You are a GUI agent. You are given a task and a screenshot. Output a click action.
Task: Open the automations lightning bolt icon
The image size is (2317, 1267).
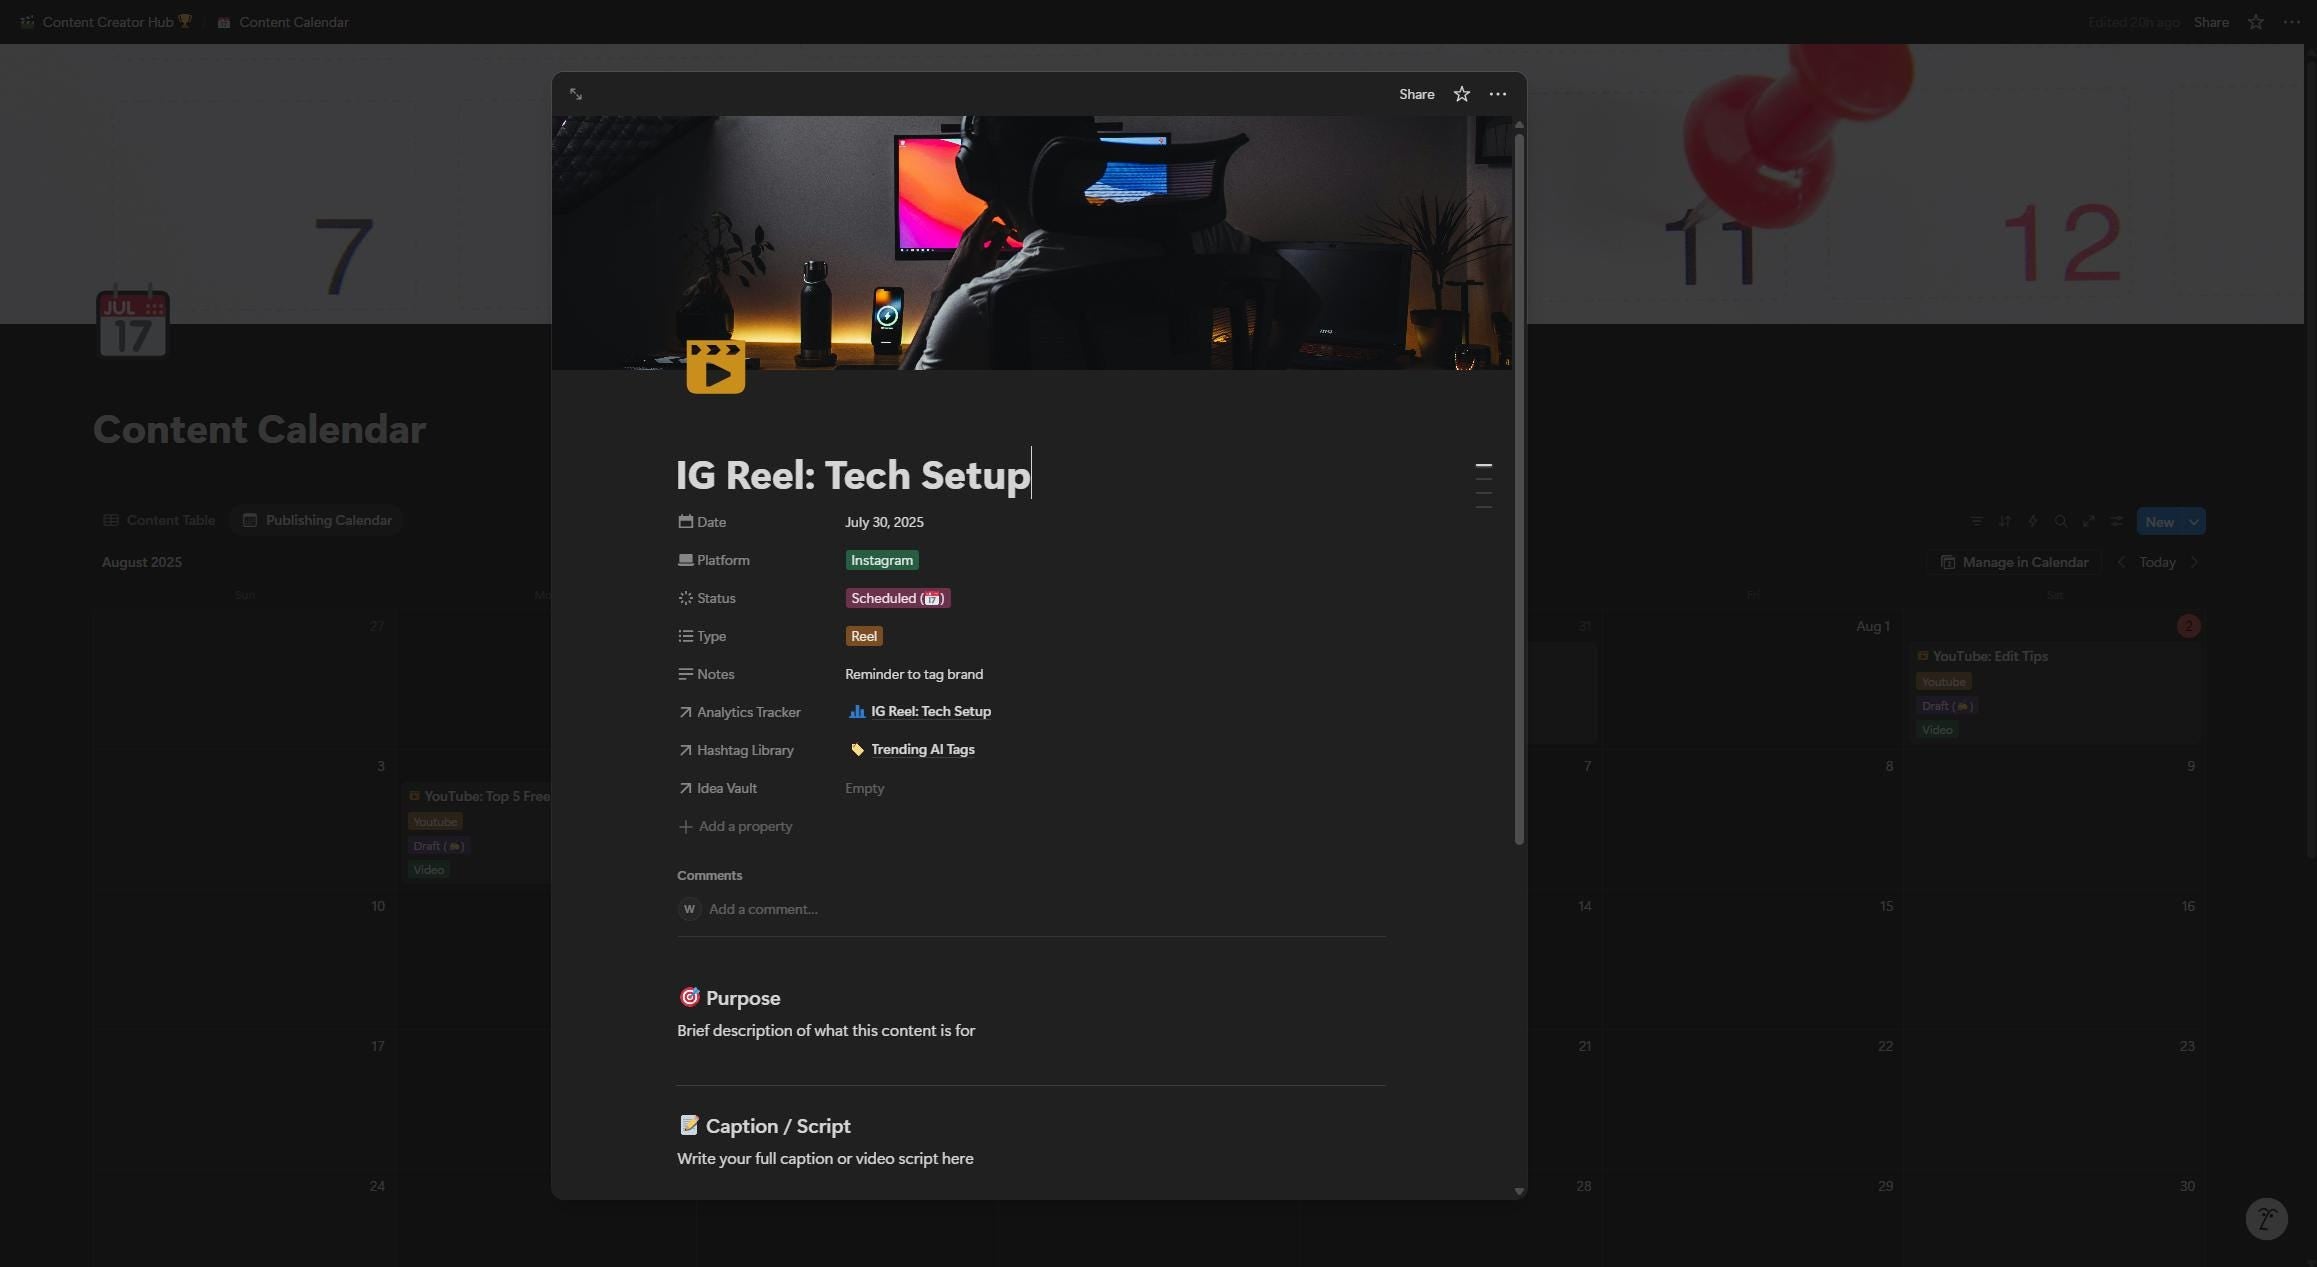[x=2032, y=521]
